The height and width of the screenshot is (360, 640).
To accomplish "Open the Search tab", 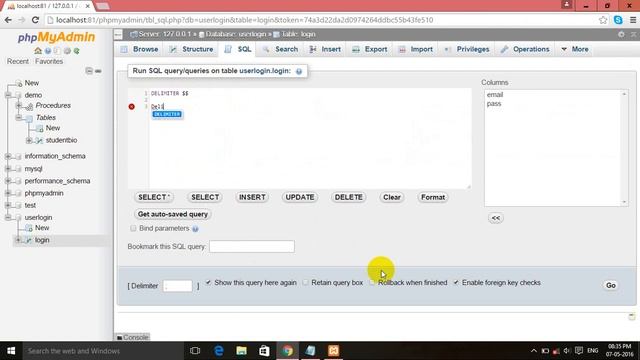I will (x=280, y=49).
